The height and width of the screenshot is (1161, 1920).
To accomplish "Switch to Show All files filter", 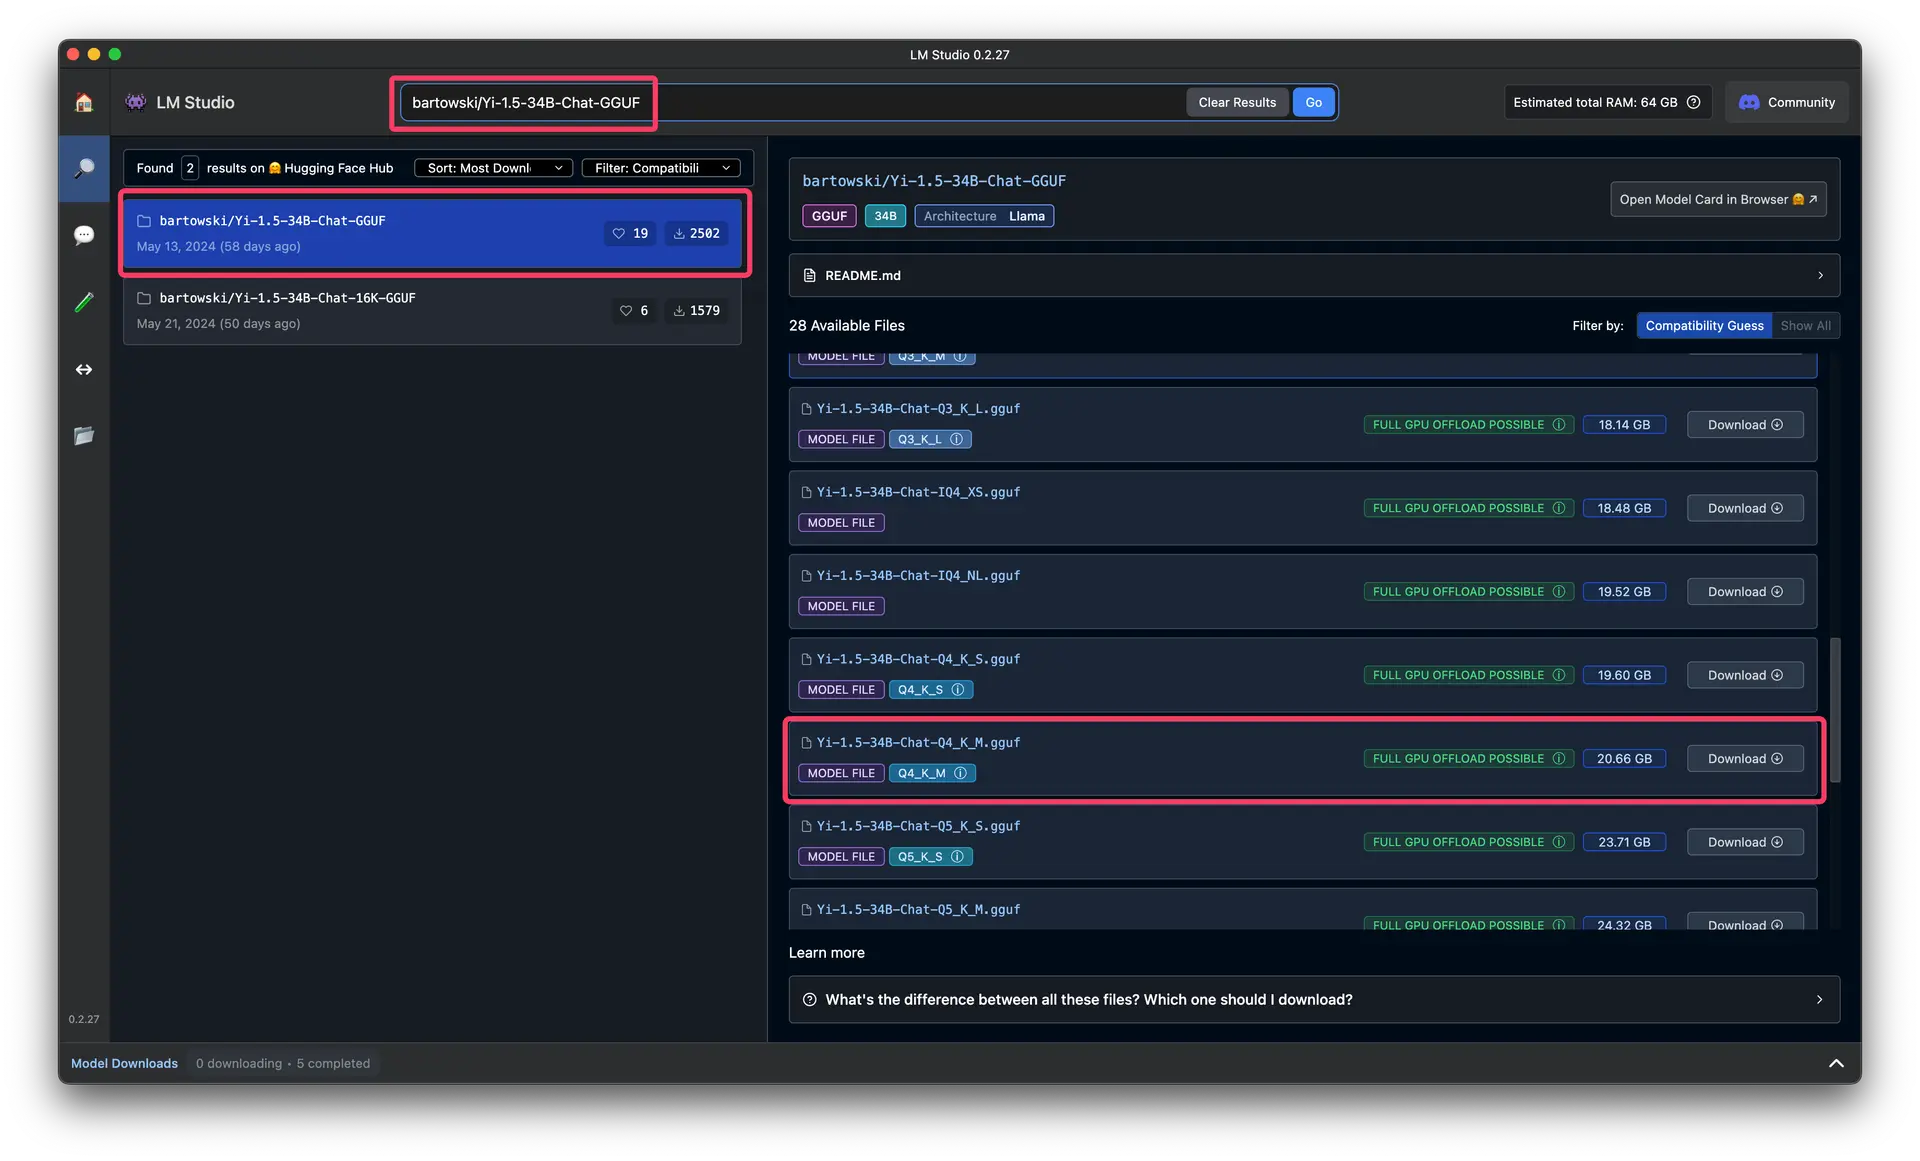I will point(1805,326).
